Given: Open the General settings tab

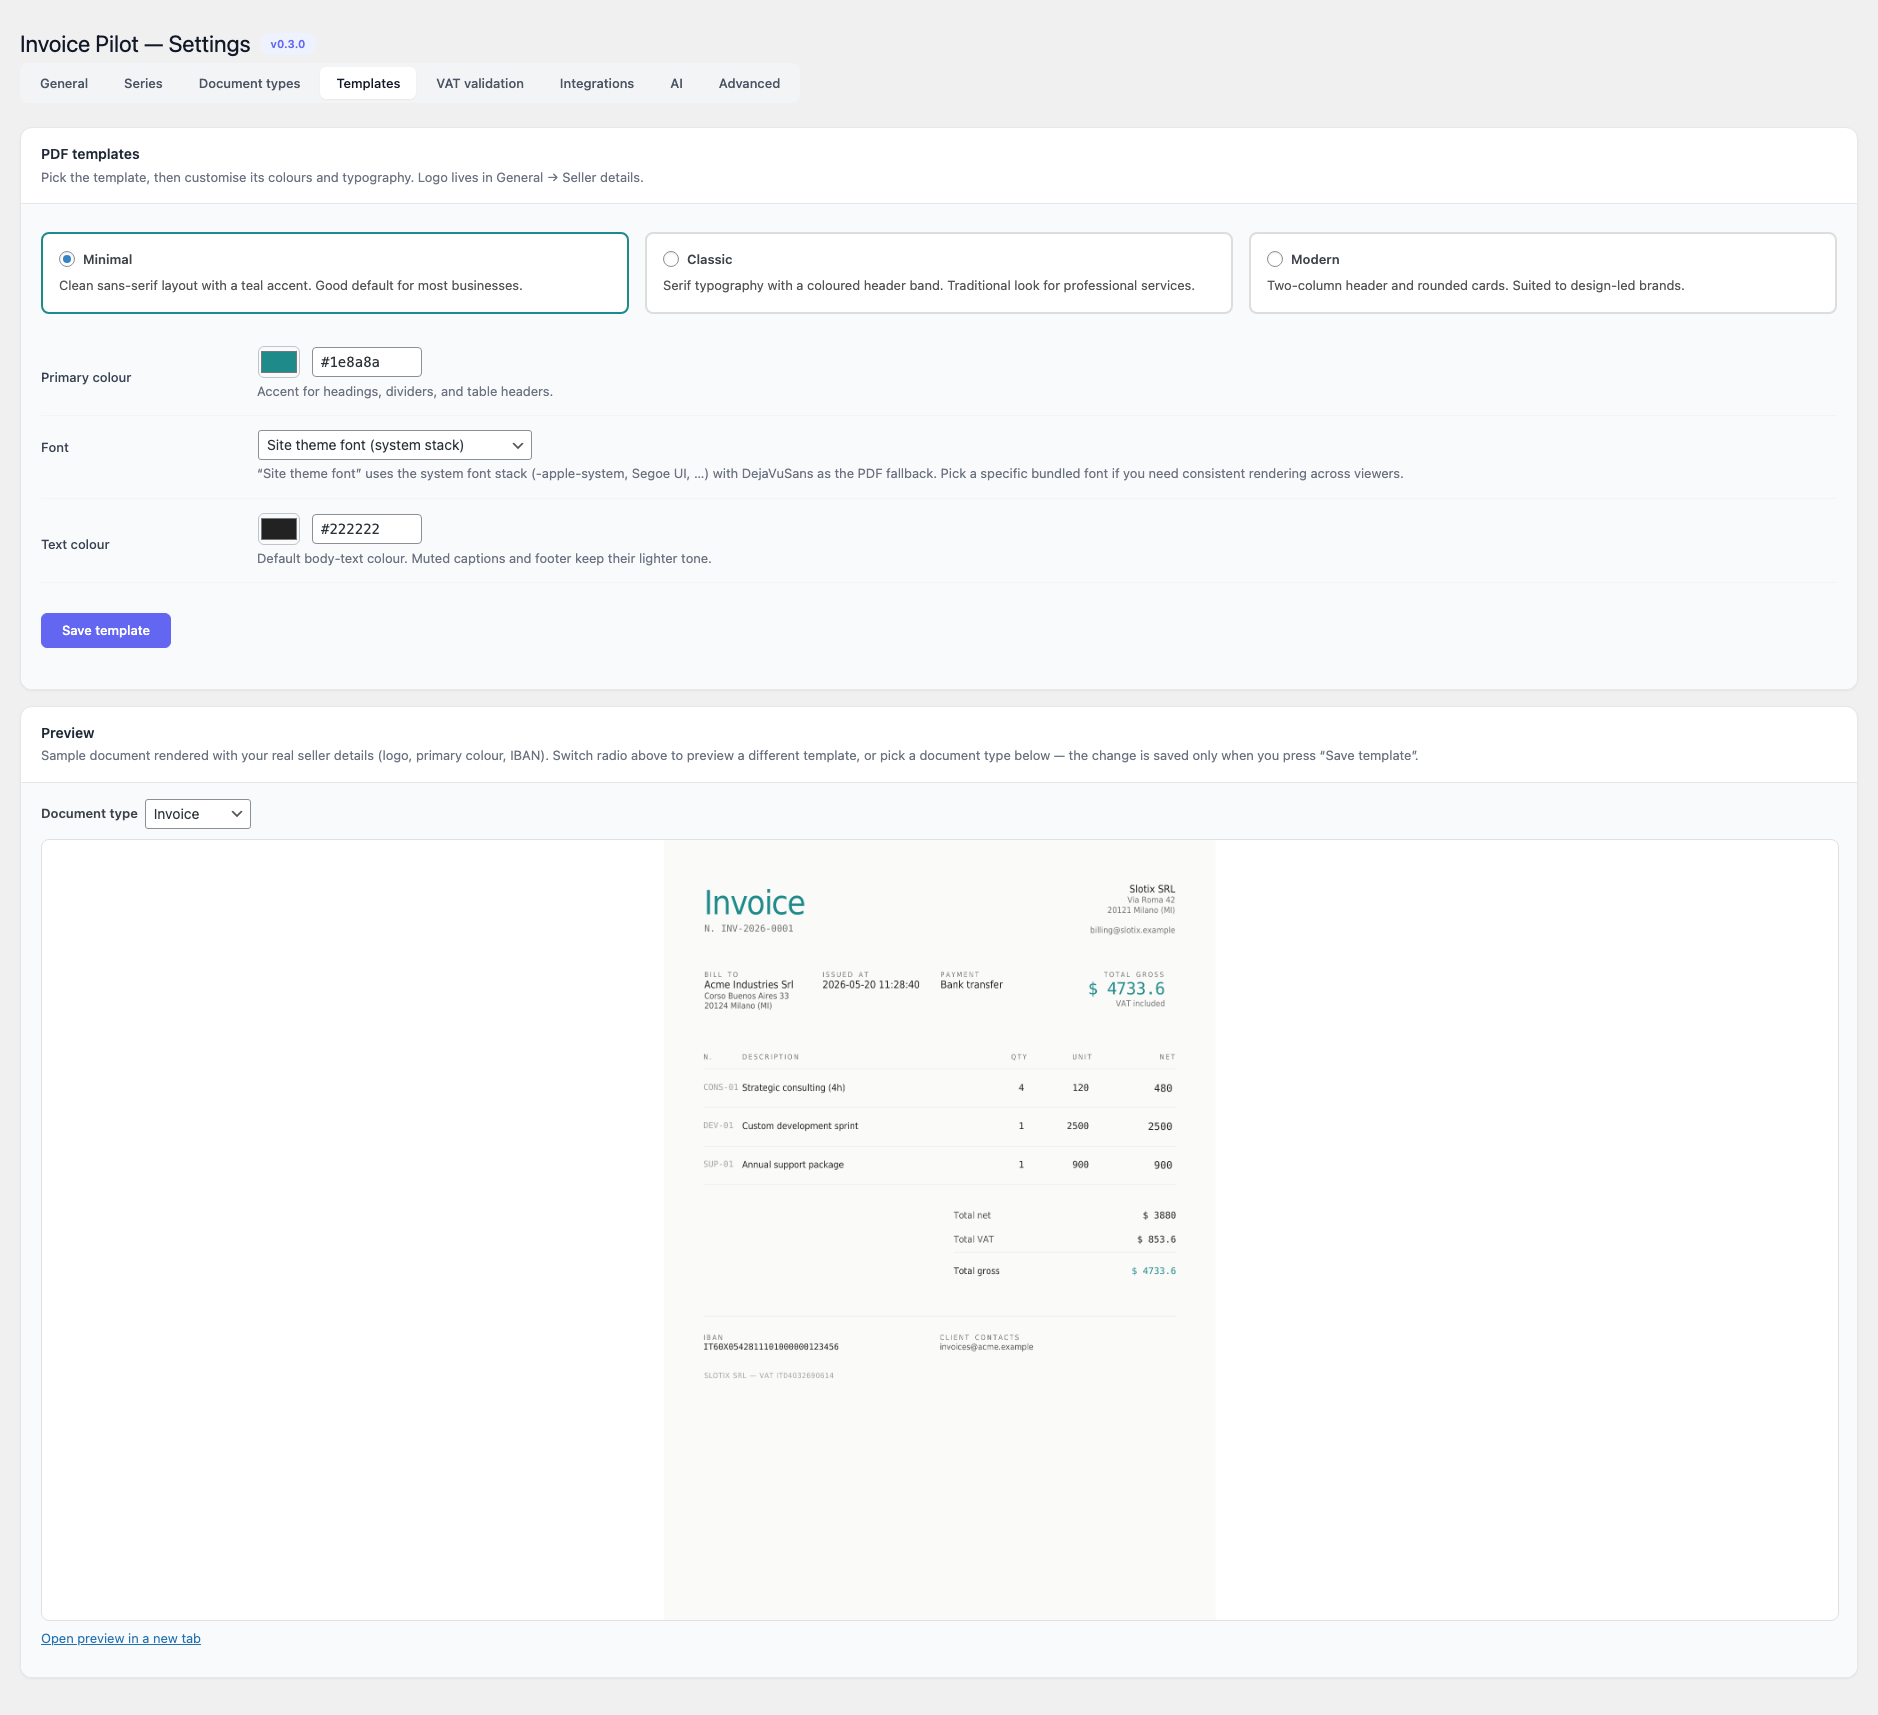Looking at the screenshot, I should 64,83.
